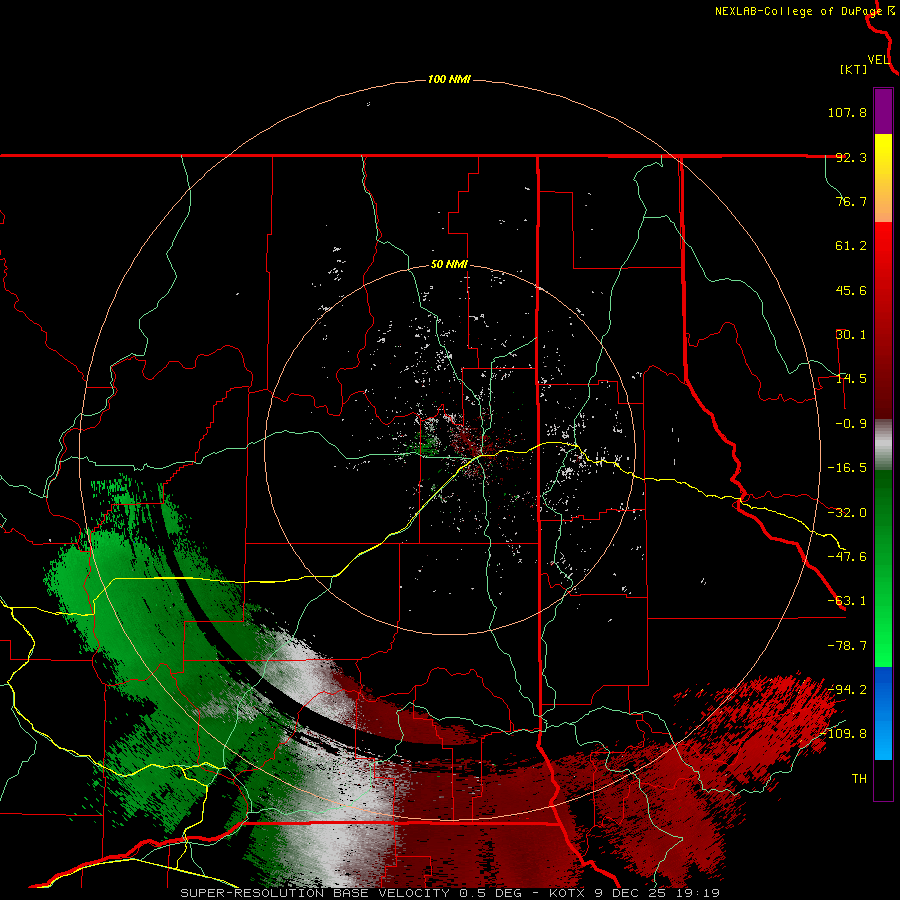
Task: Click the purple segment of the color scale
Action: pos(883,111)
